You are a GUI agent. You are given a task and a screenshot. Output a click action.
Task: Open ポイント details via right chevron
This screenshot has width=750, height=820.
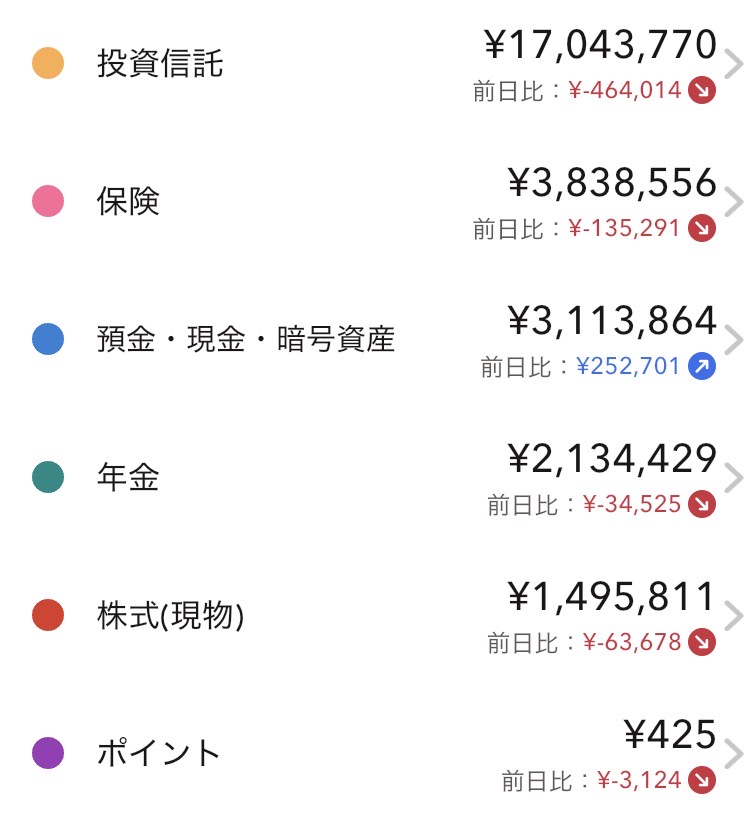click(x=734, y=754)
